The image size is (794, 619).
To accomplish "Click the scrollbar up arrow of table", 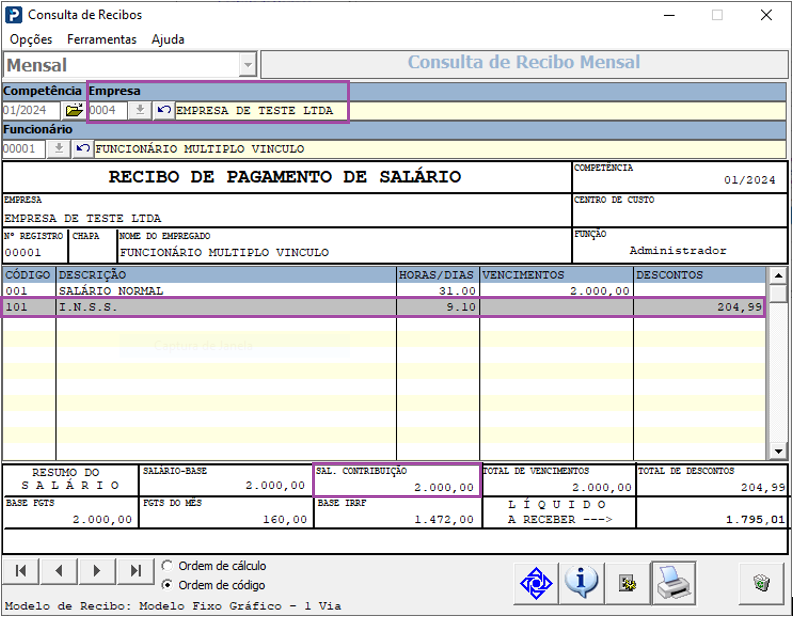I will [x=778, y=276].
